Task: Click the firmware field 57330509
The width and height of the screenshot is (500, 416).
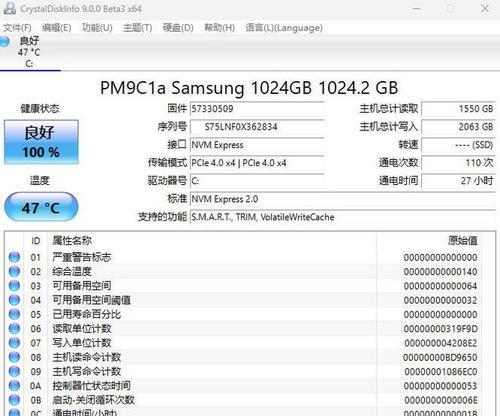Action: click(257, 109)
